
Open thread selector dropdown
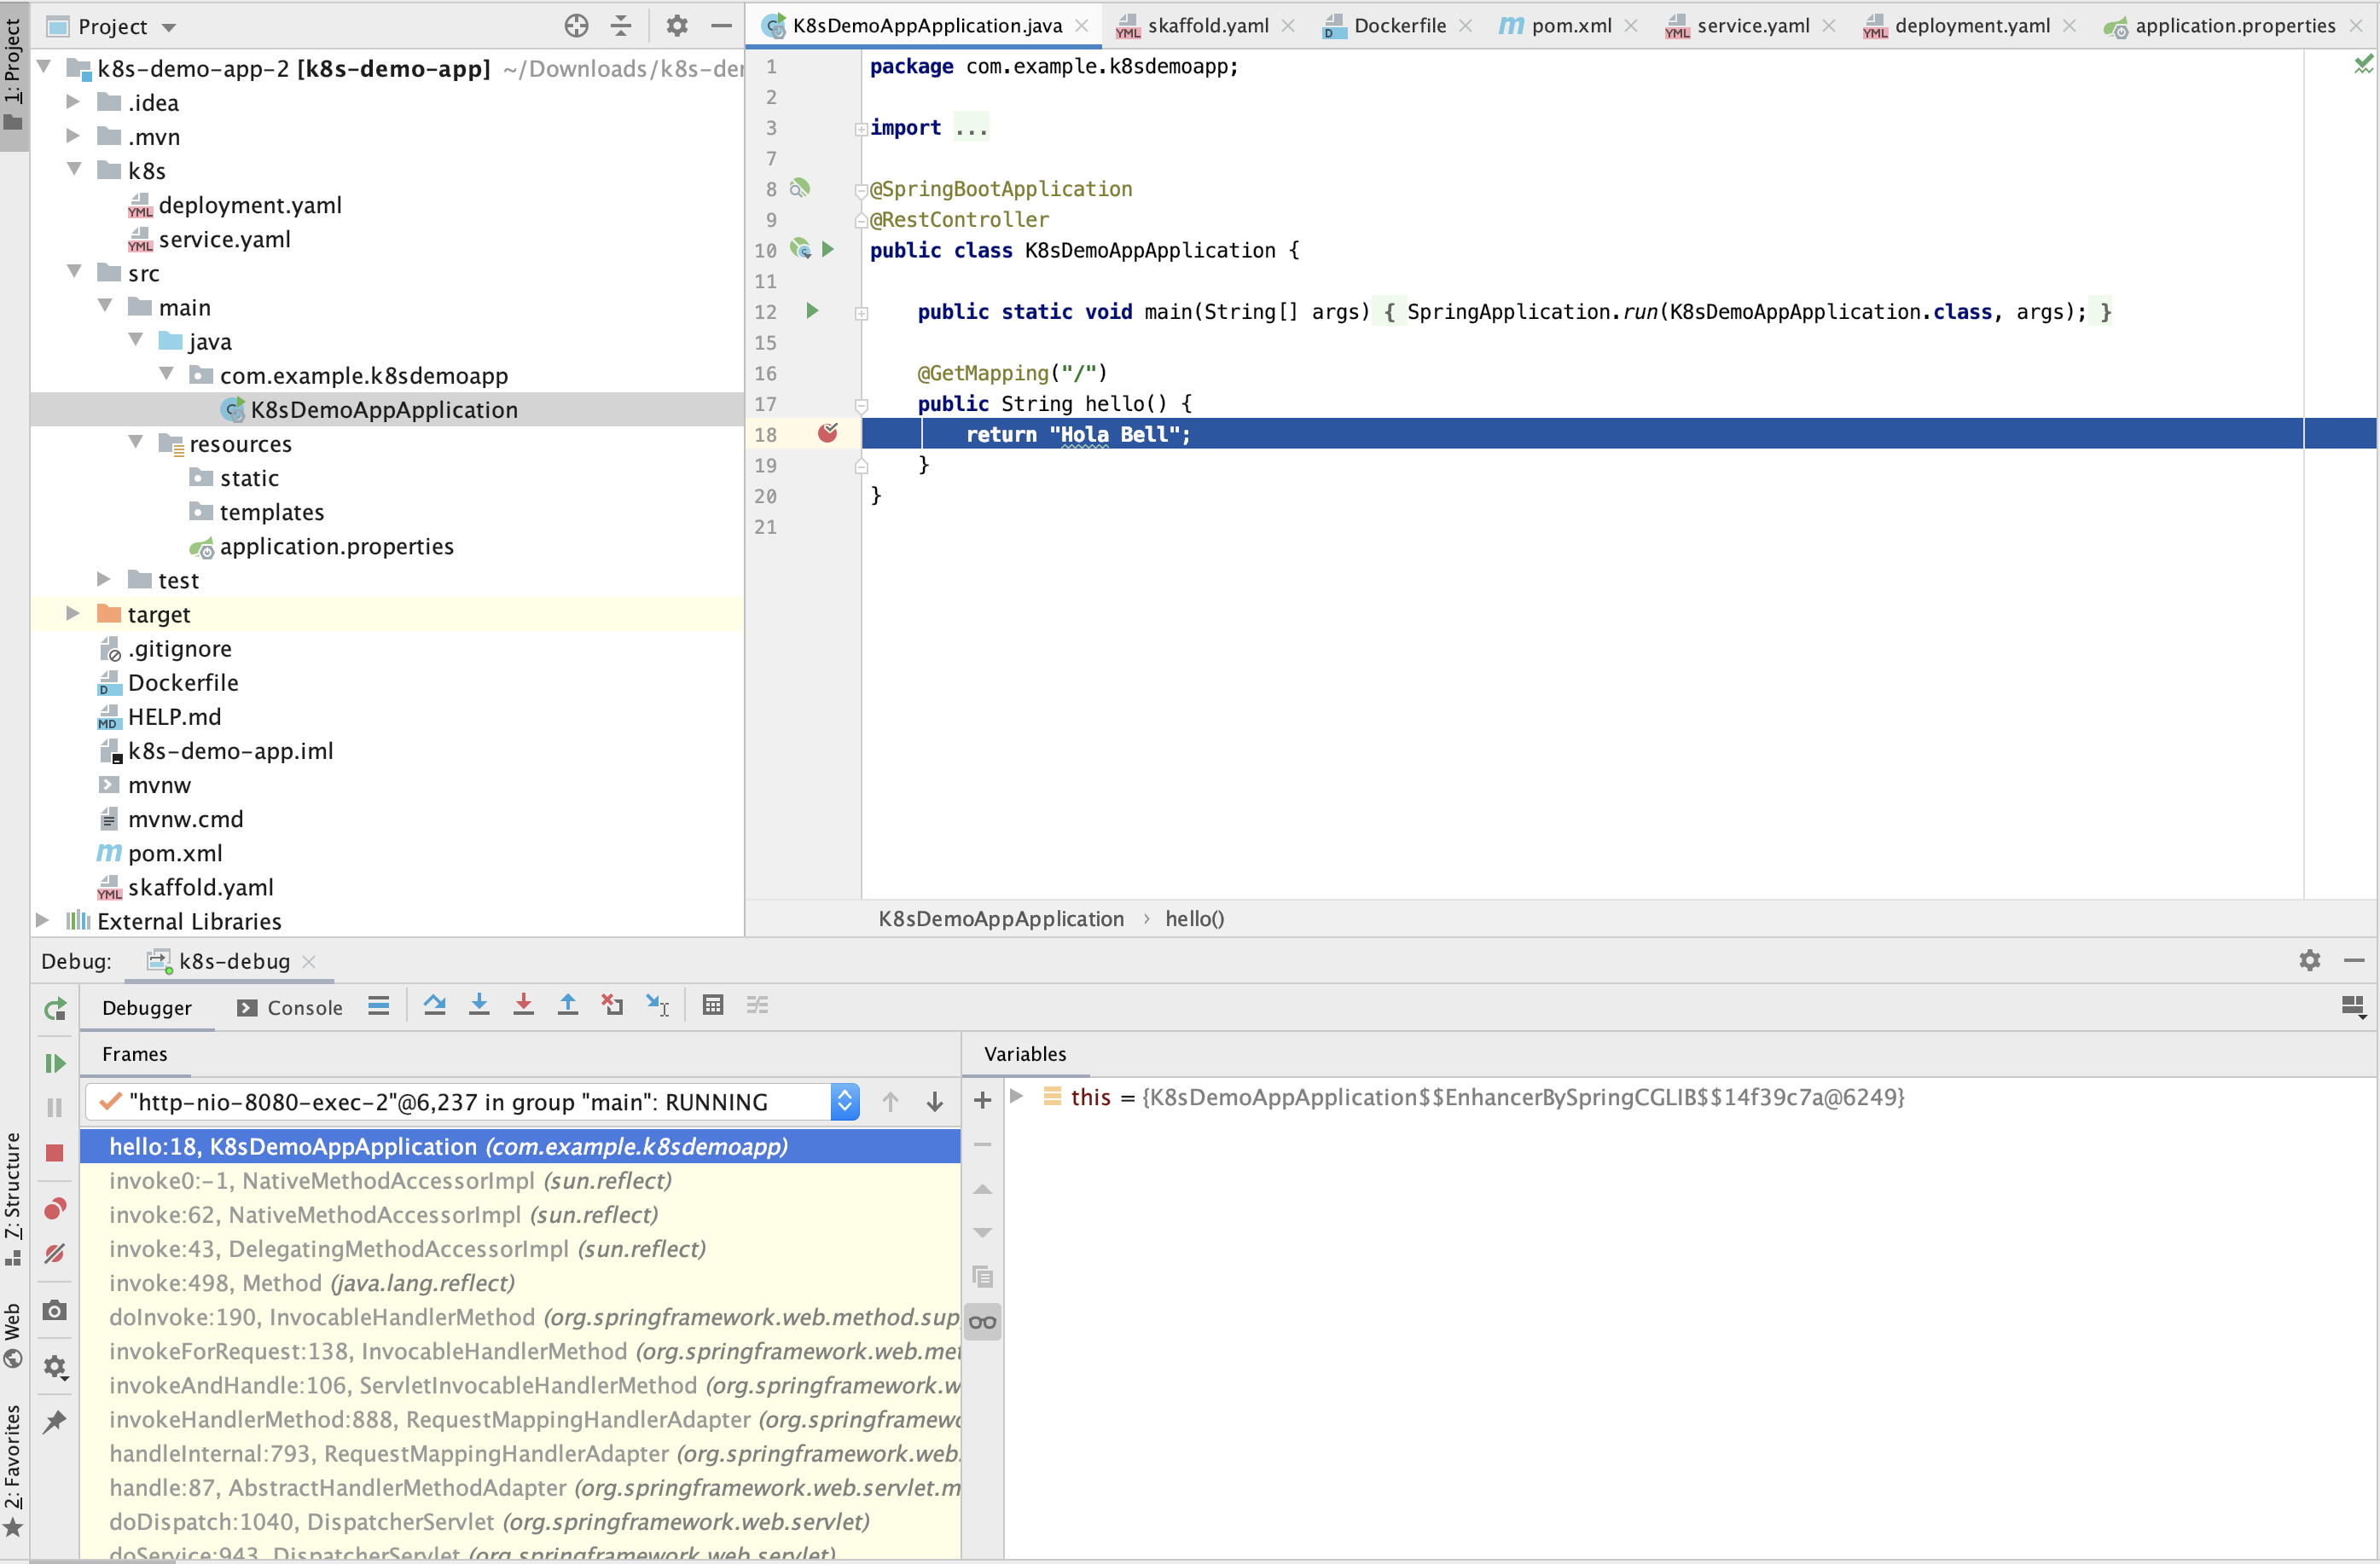click(844, 1102)
